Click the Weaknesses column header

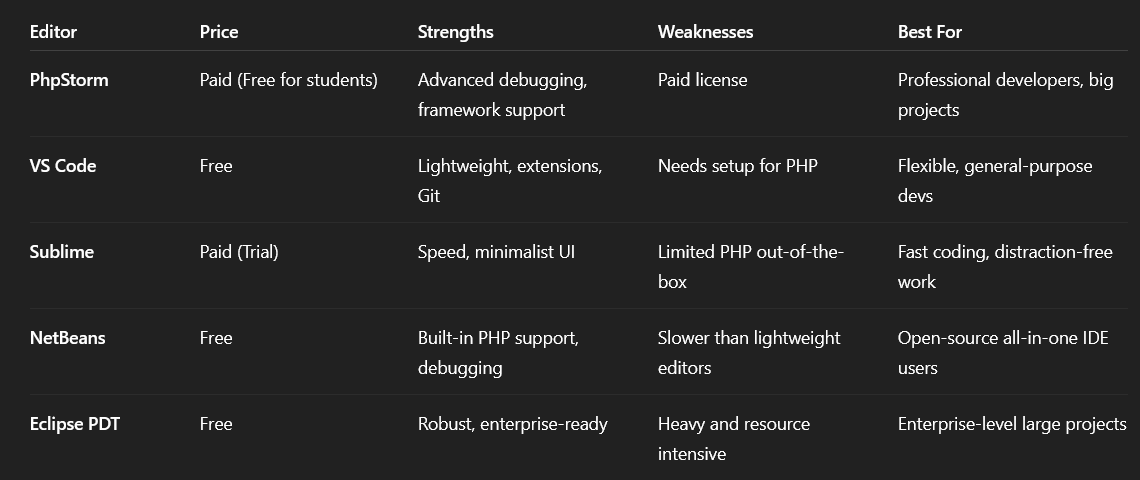click(x=705, y=32)
